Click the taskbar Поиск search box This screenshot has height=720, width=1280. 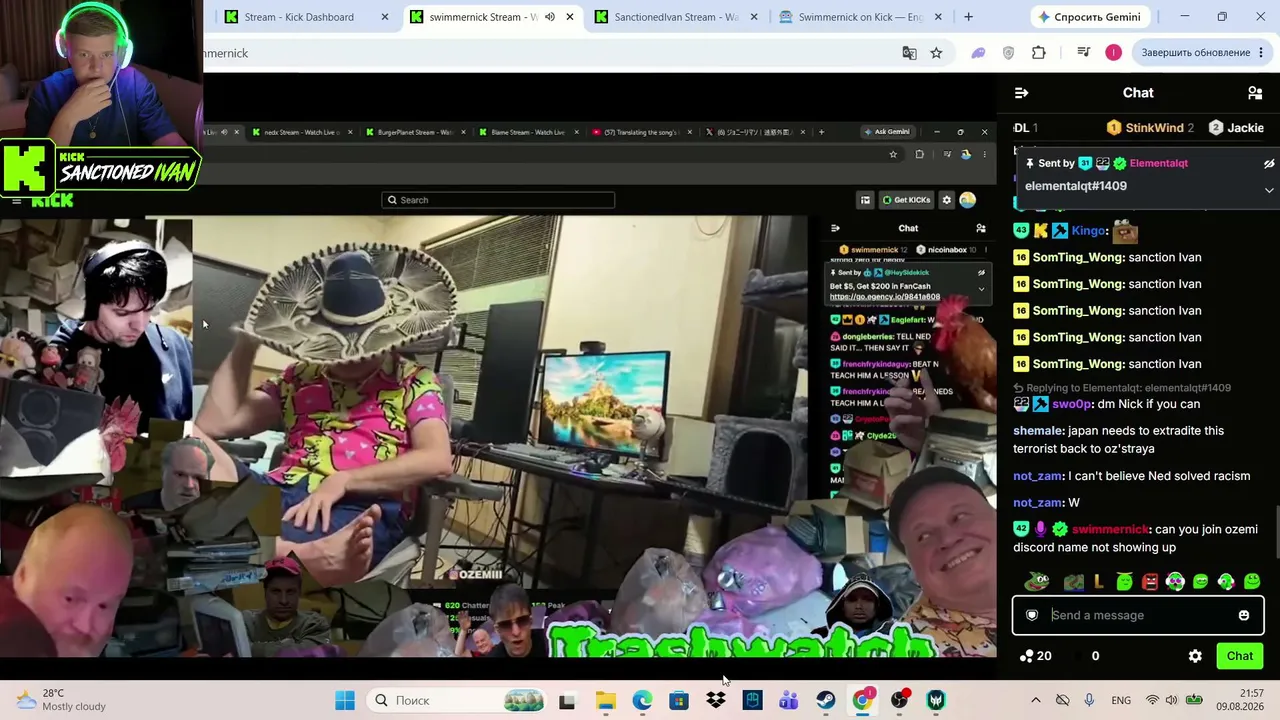pos(457,700)
